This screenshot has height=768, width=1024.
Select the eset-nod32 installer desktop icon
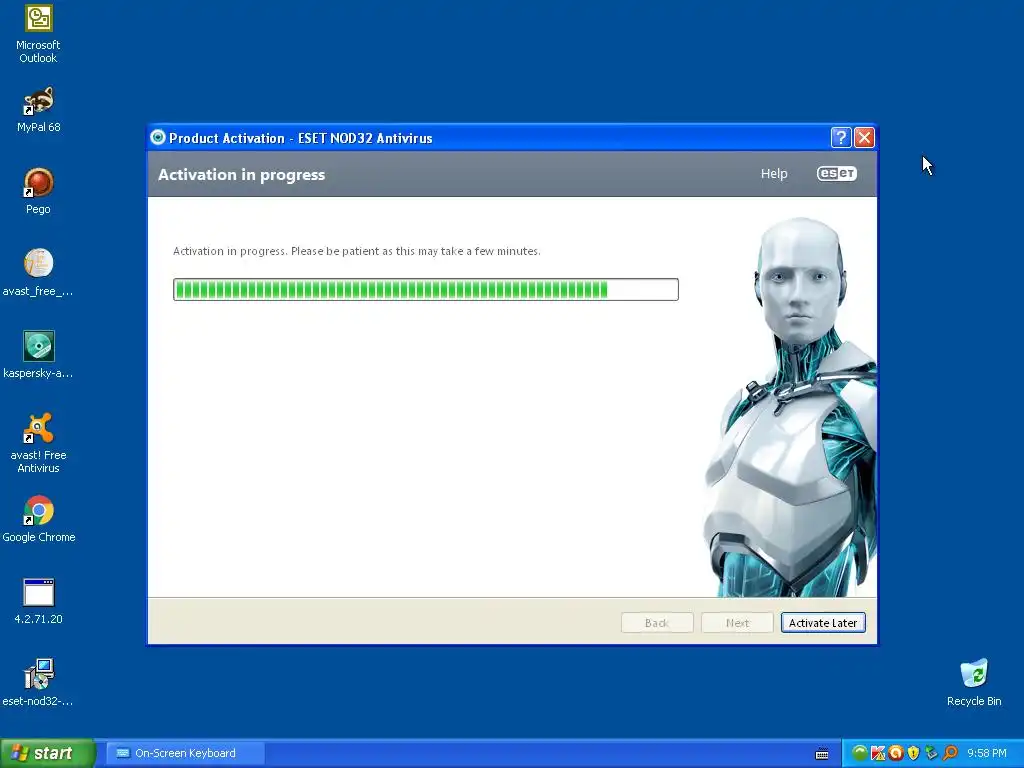coord(39,684)
